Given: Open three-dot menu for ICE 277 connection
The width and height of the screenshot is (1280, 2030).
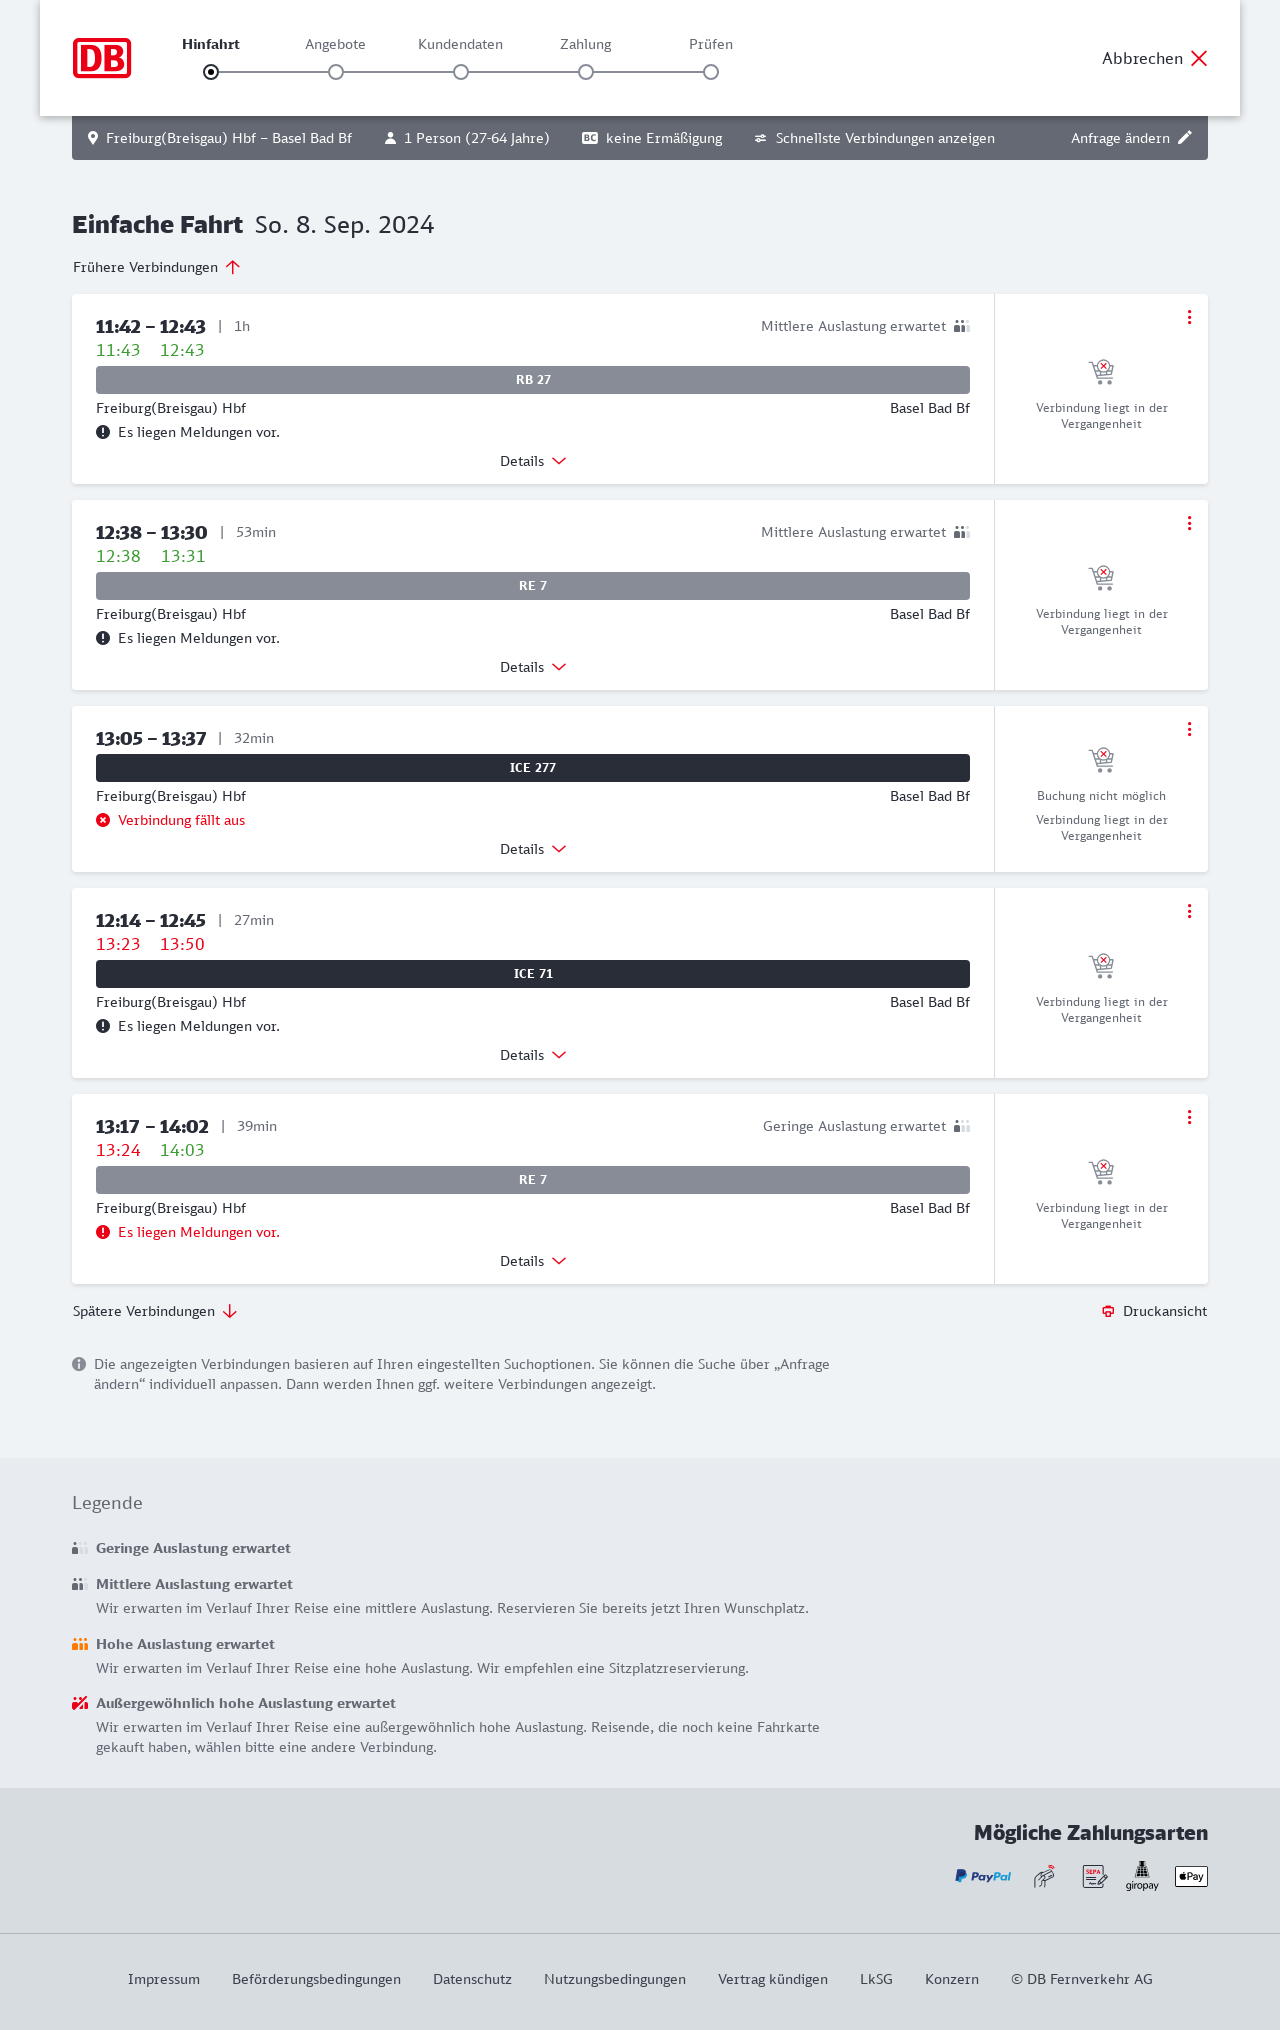Looking at the screenshot, I should coord(1189,729).
